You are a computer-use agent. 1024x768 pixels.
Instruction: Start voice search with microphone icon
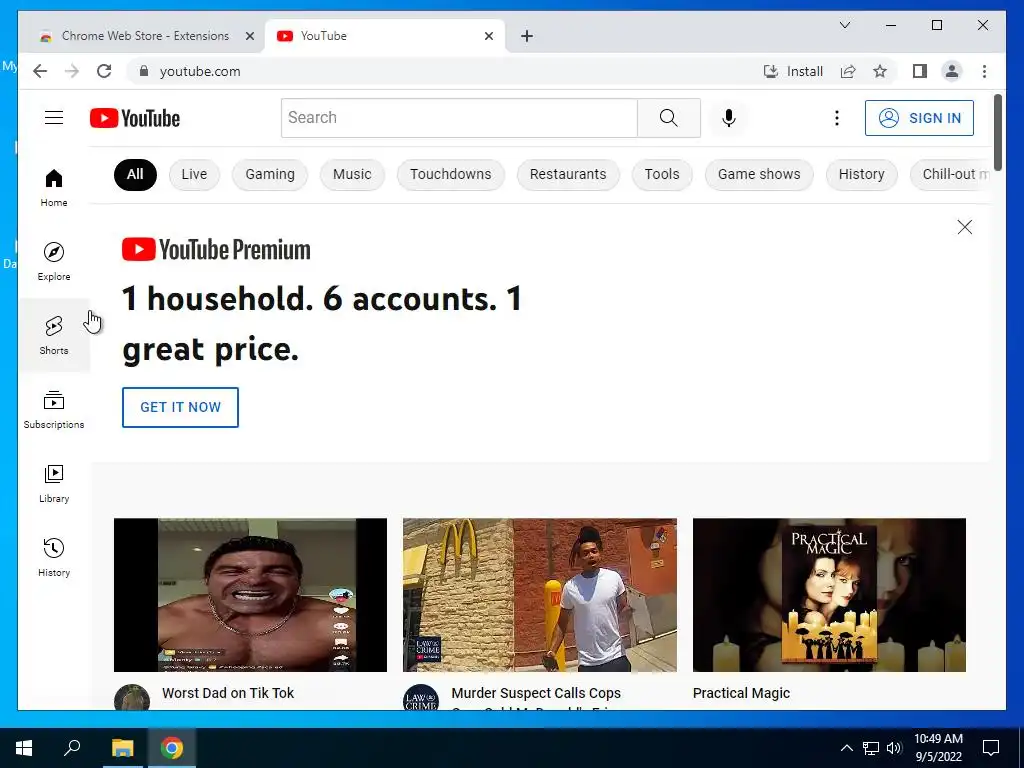pyautogui.click(x=729, y=118)
